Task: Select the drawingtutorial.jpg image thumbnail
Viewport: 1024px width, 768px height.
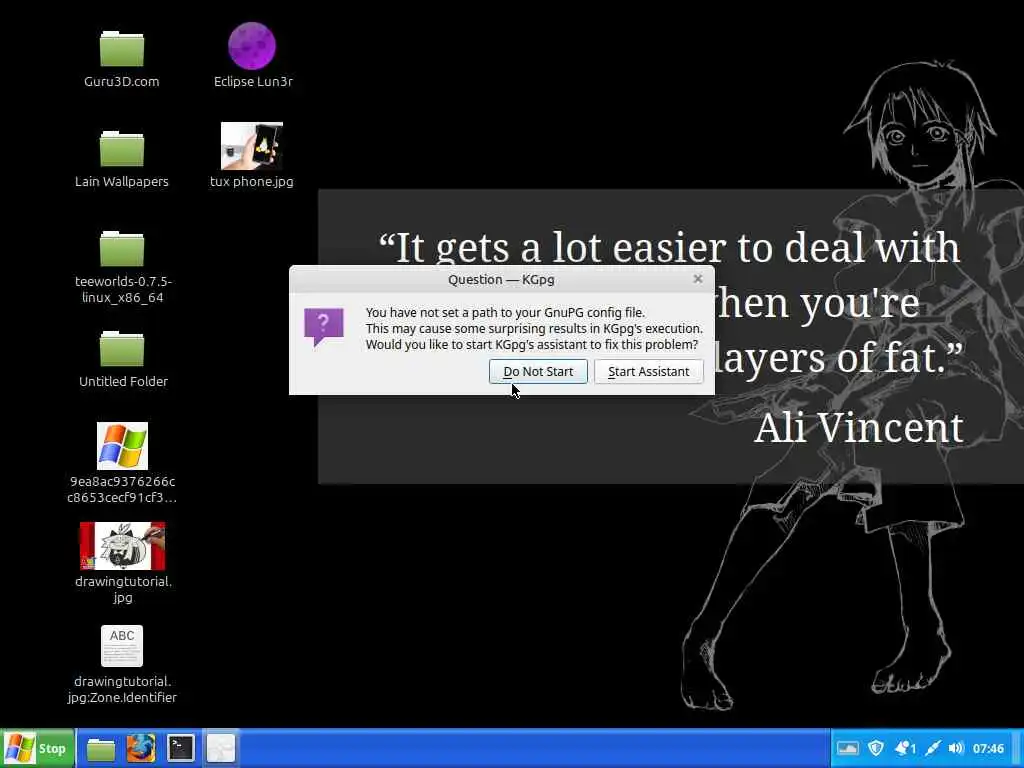Action: (x=122, y=546)
